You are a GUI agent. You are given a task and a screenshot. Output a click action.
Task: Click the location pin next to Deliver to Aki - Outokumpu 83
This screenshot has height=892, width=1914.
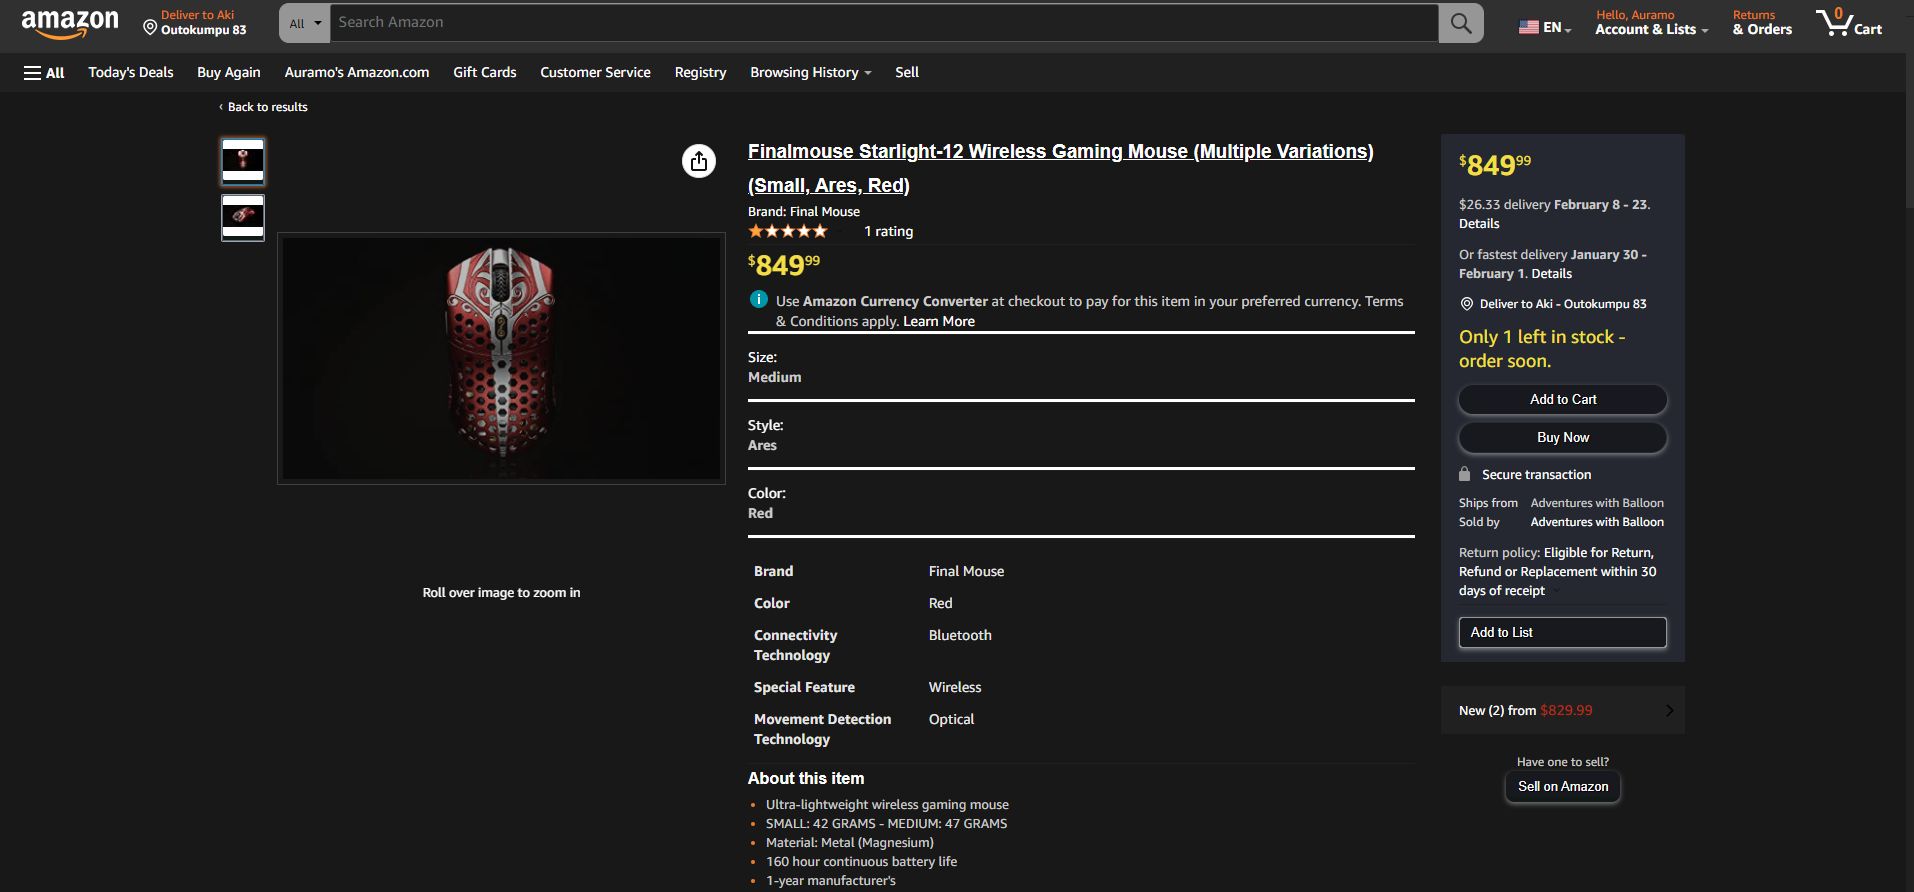coord(1466,304)
